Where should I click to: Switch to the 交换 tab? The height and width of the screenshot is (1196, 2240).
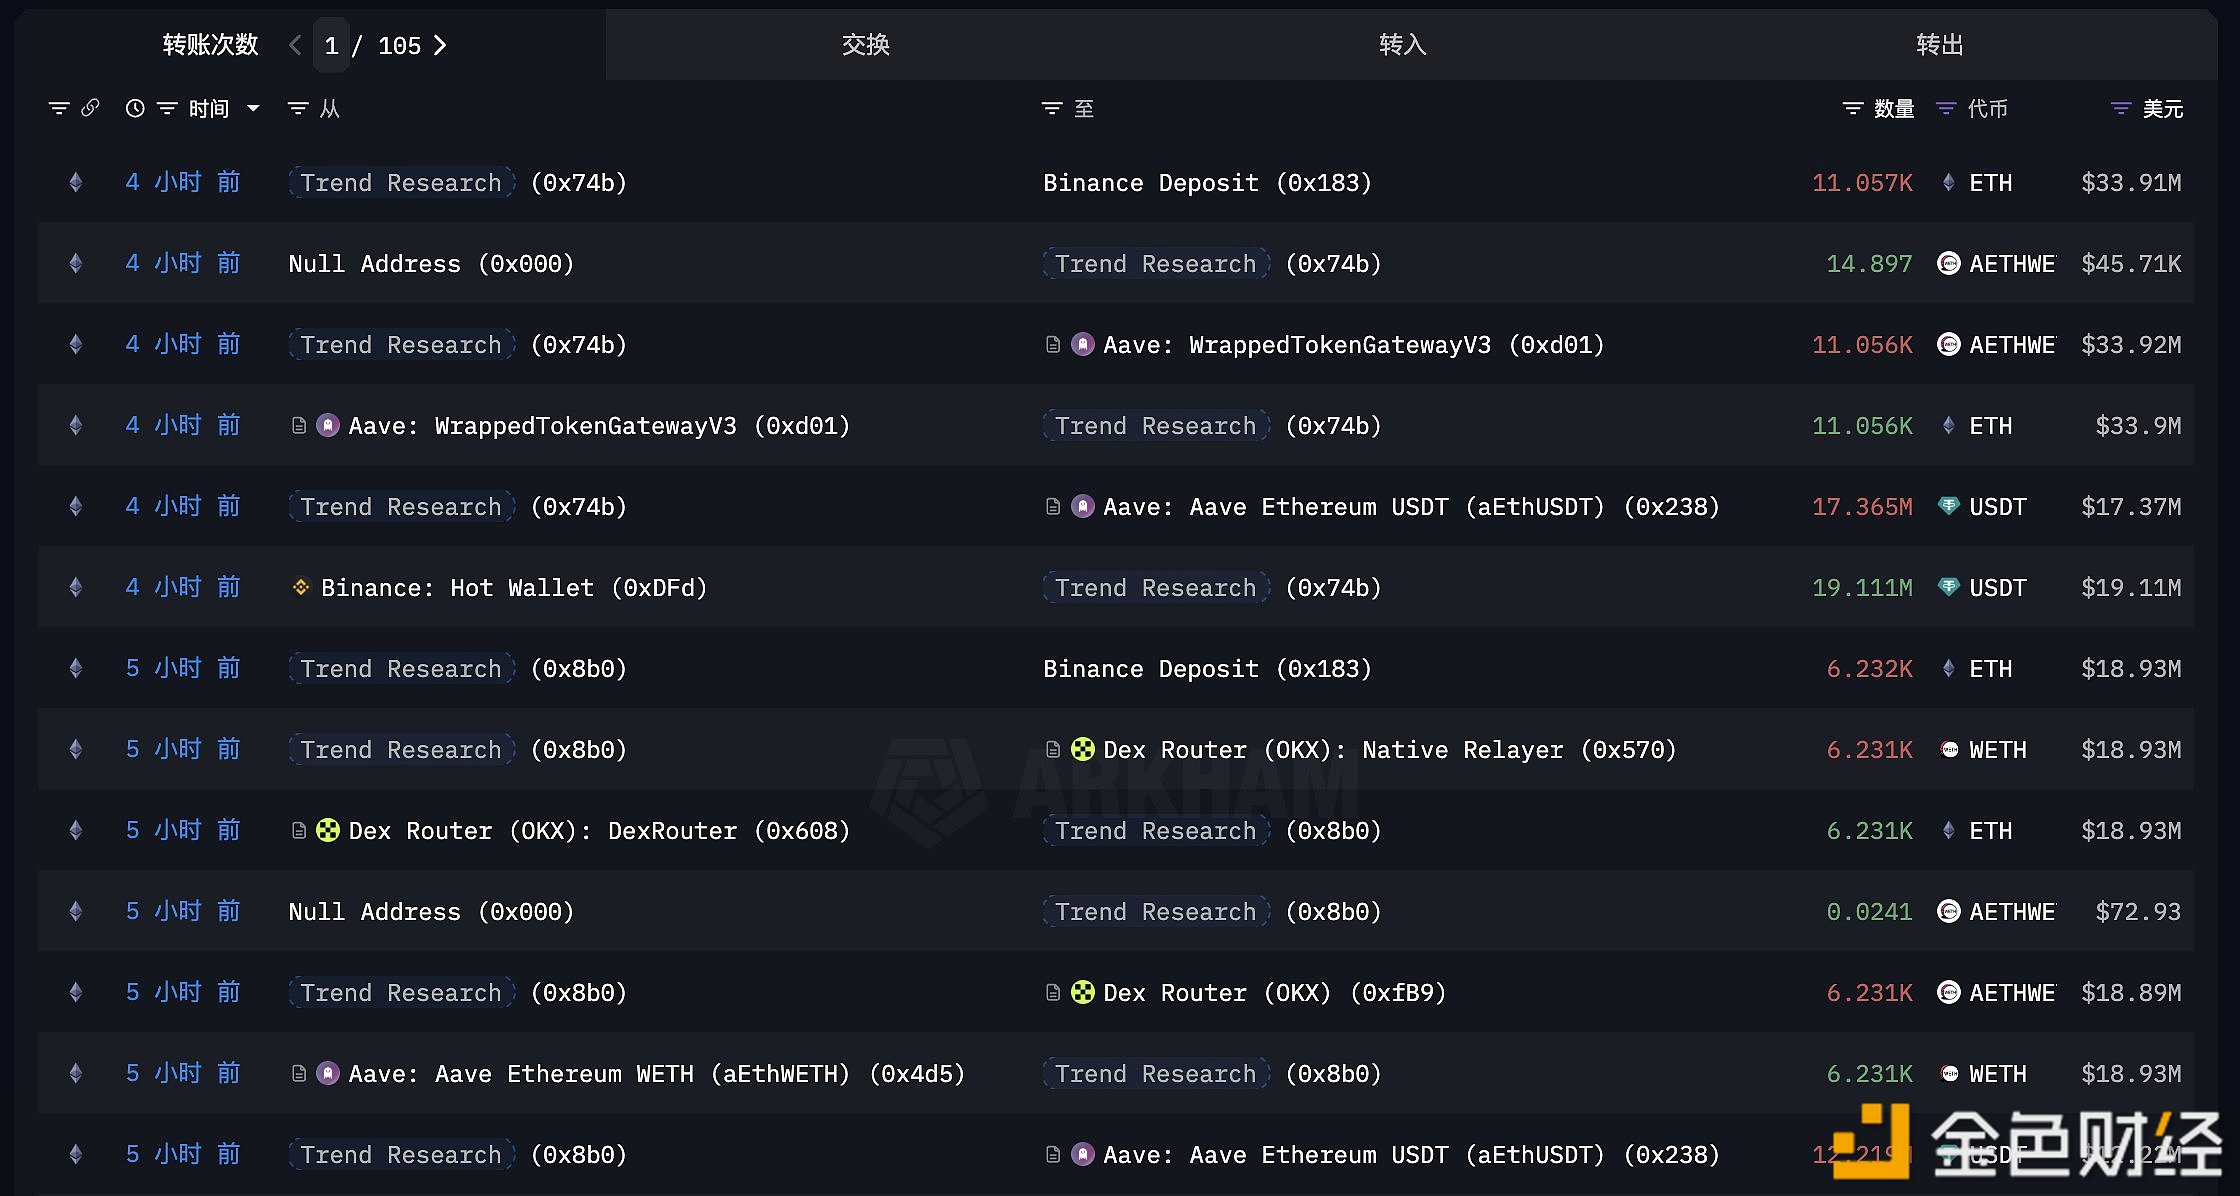(865, 45)
